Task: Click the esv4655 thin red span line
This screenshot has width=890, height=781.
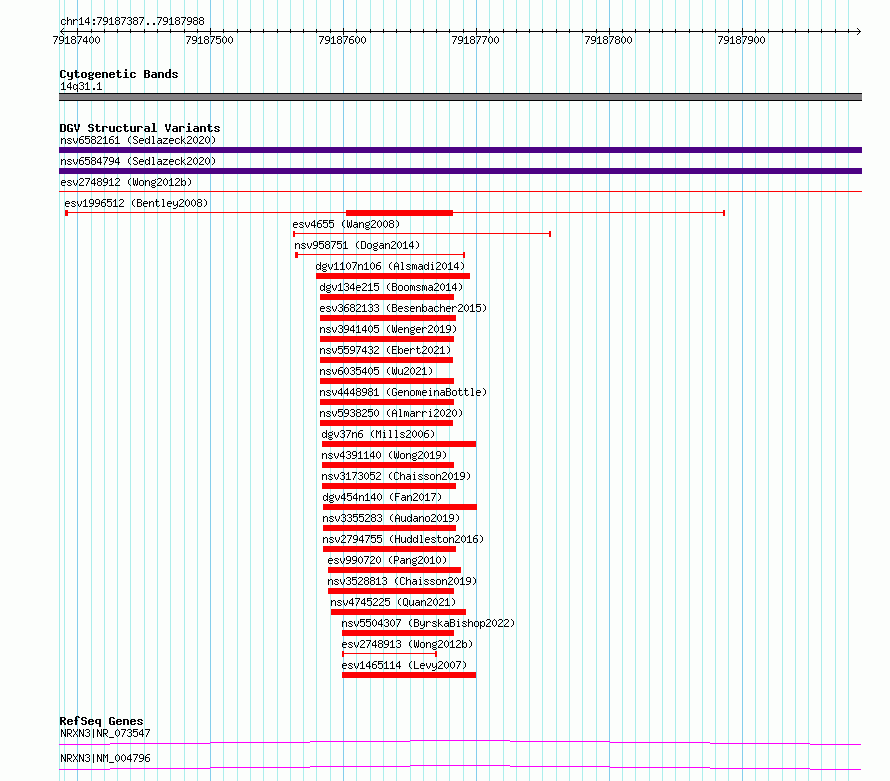Action: (x=422, y=234)
